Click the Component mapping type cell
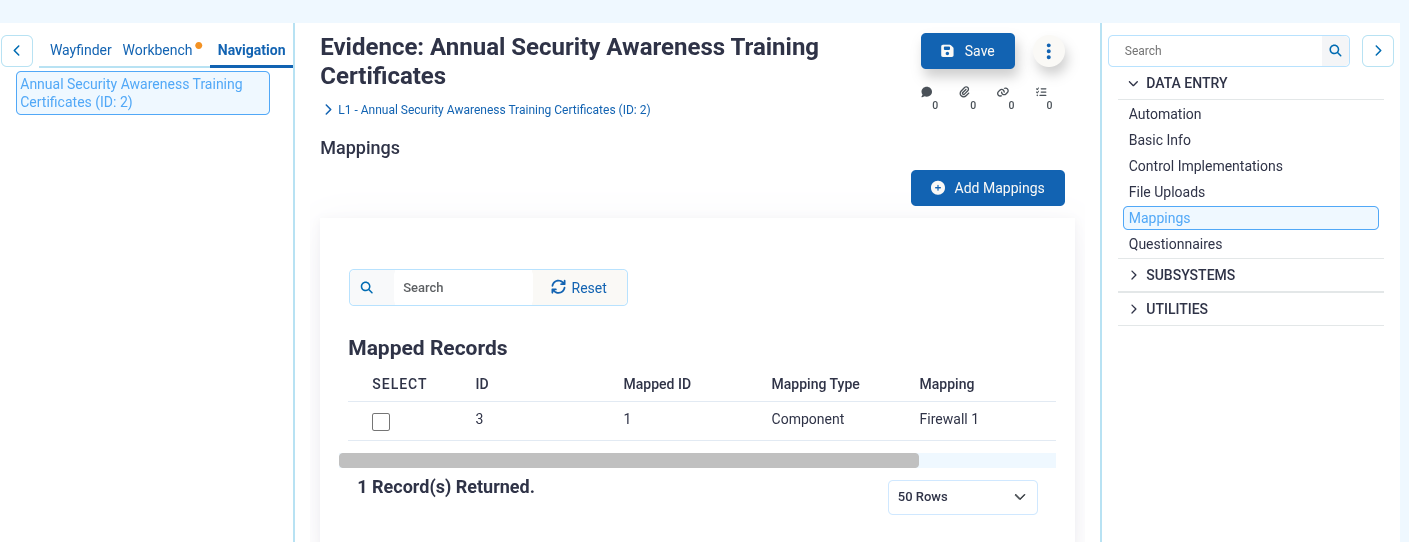1409x542 pixels. pos(808,419)
